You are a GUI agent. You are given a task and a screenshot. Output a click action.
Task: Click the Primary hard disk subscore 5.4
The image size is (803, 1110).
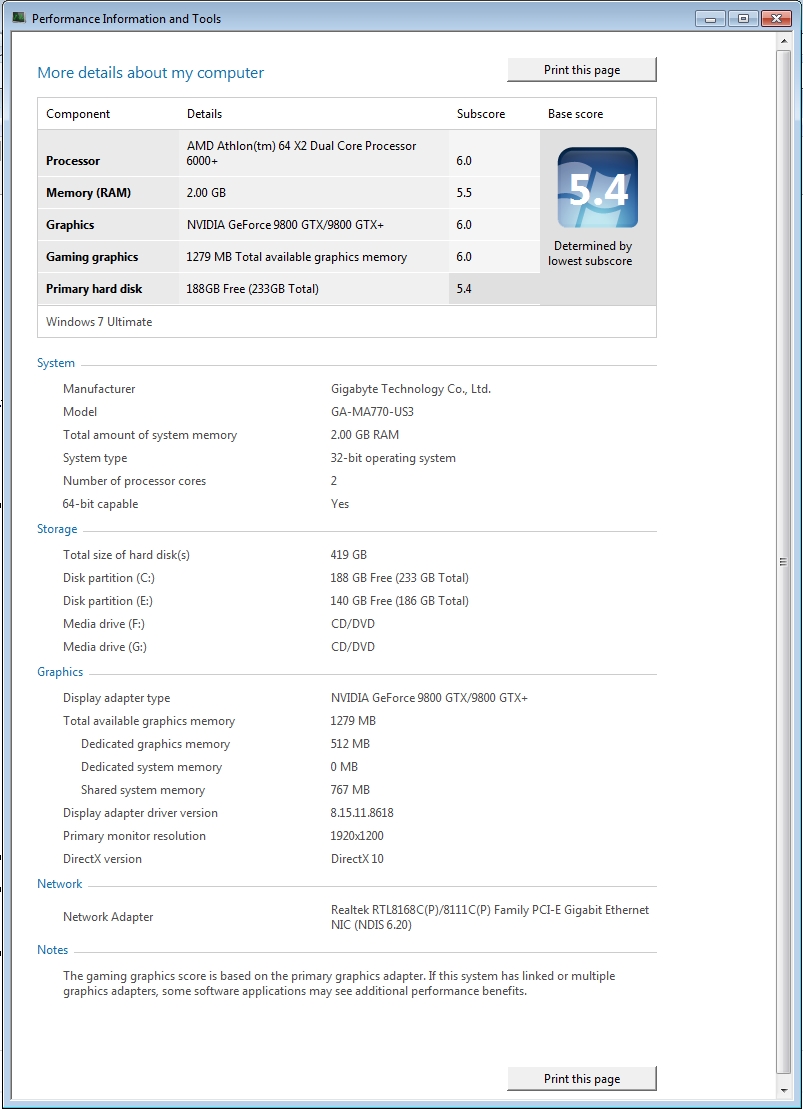click(464, 289)
